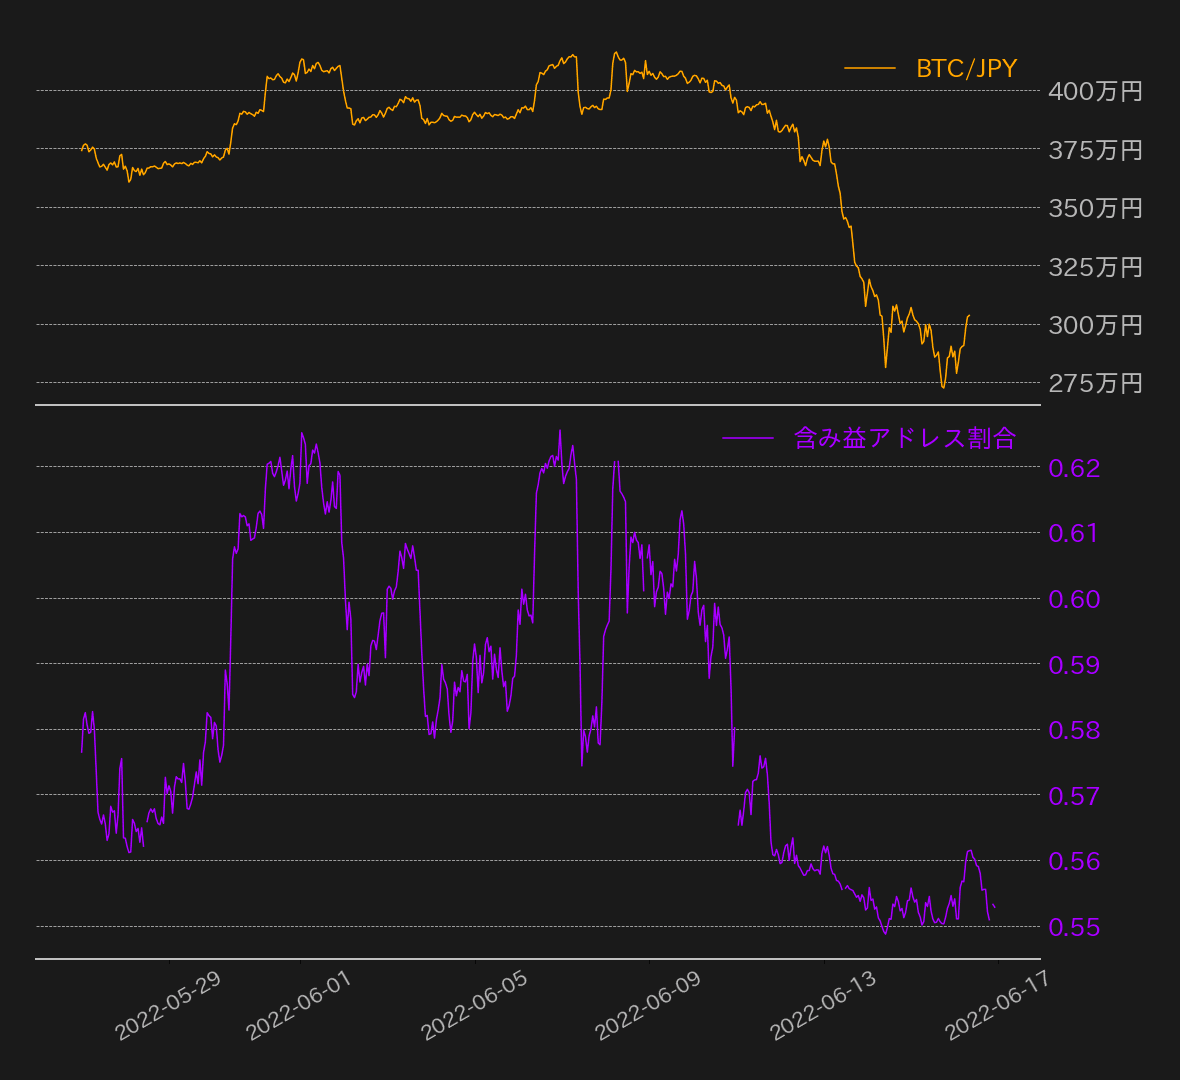Select the 2022-06-01 date tick

point(299,1005)
